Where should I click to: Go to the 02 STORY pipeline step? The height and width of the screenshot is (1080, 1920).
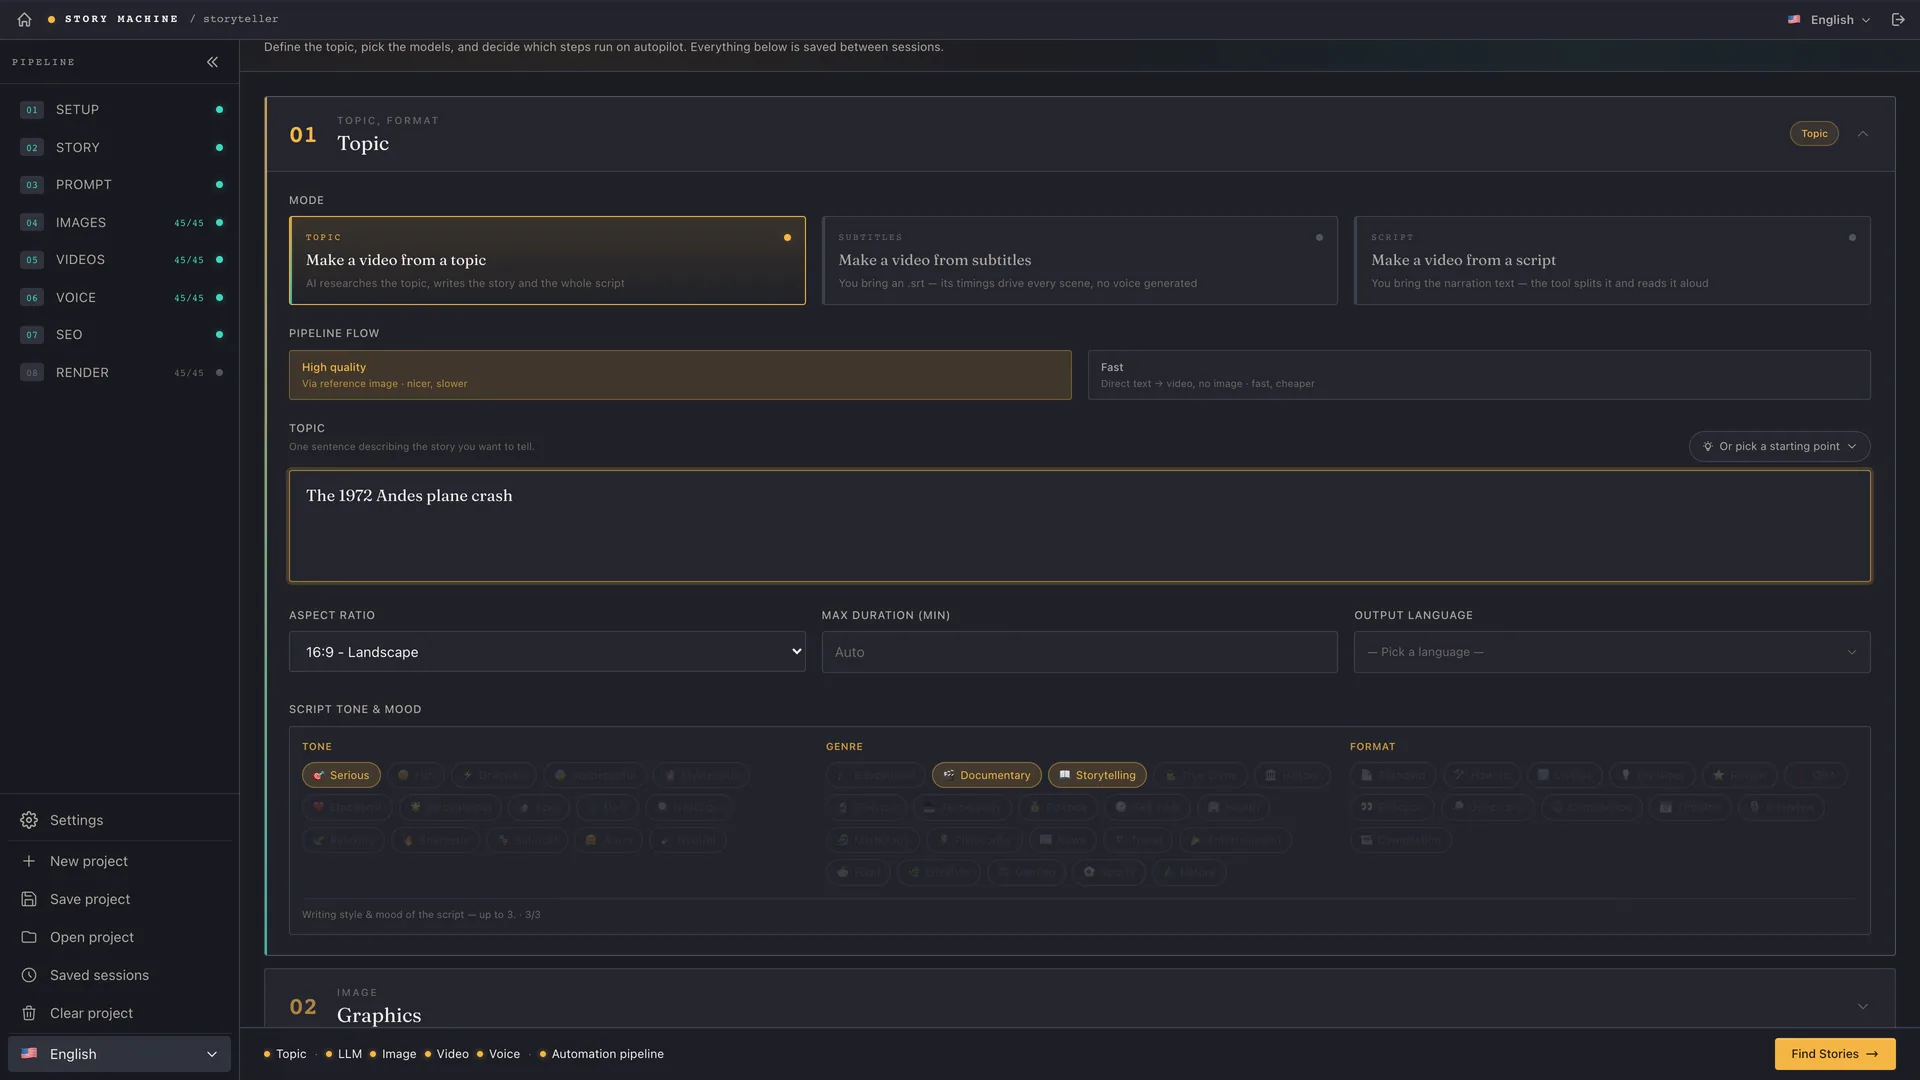120,147
